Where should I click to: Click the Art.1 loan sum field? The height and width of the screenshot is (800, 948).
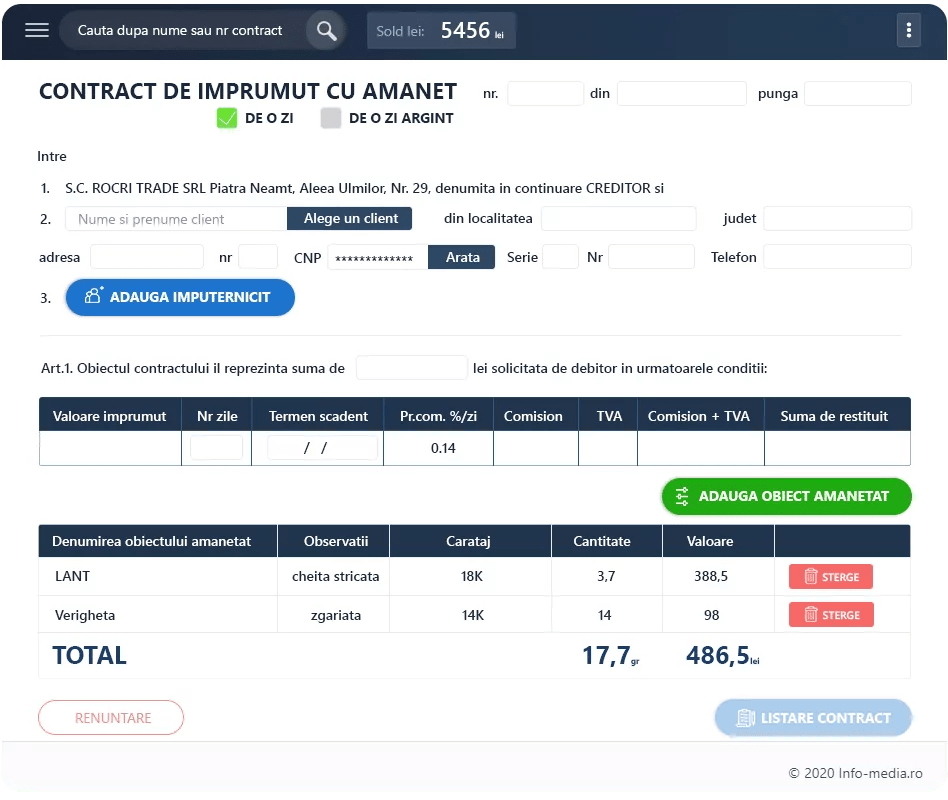[411, 368]
